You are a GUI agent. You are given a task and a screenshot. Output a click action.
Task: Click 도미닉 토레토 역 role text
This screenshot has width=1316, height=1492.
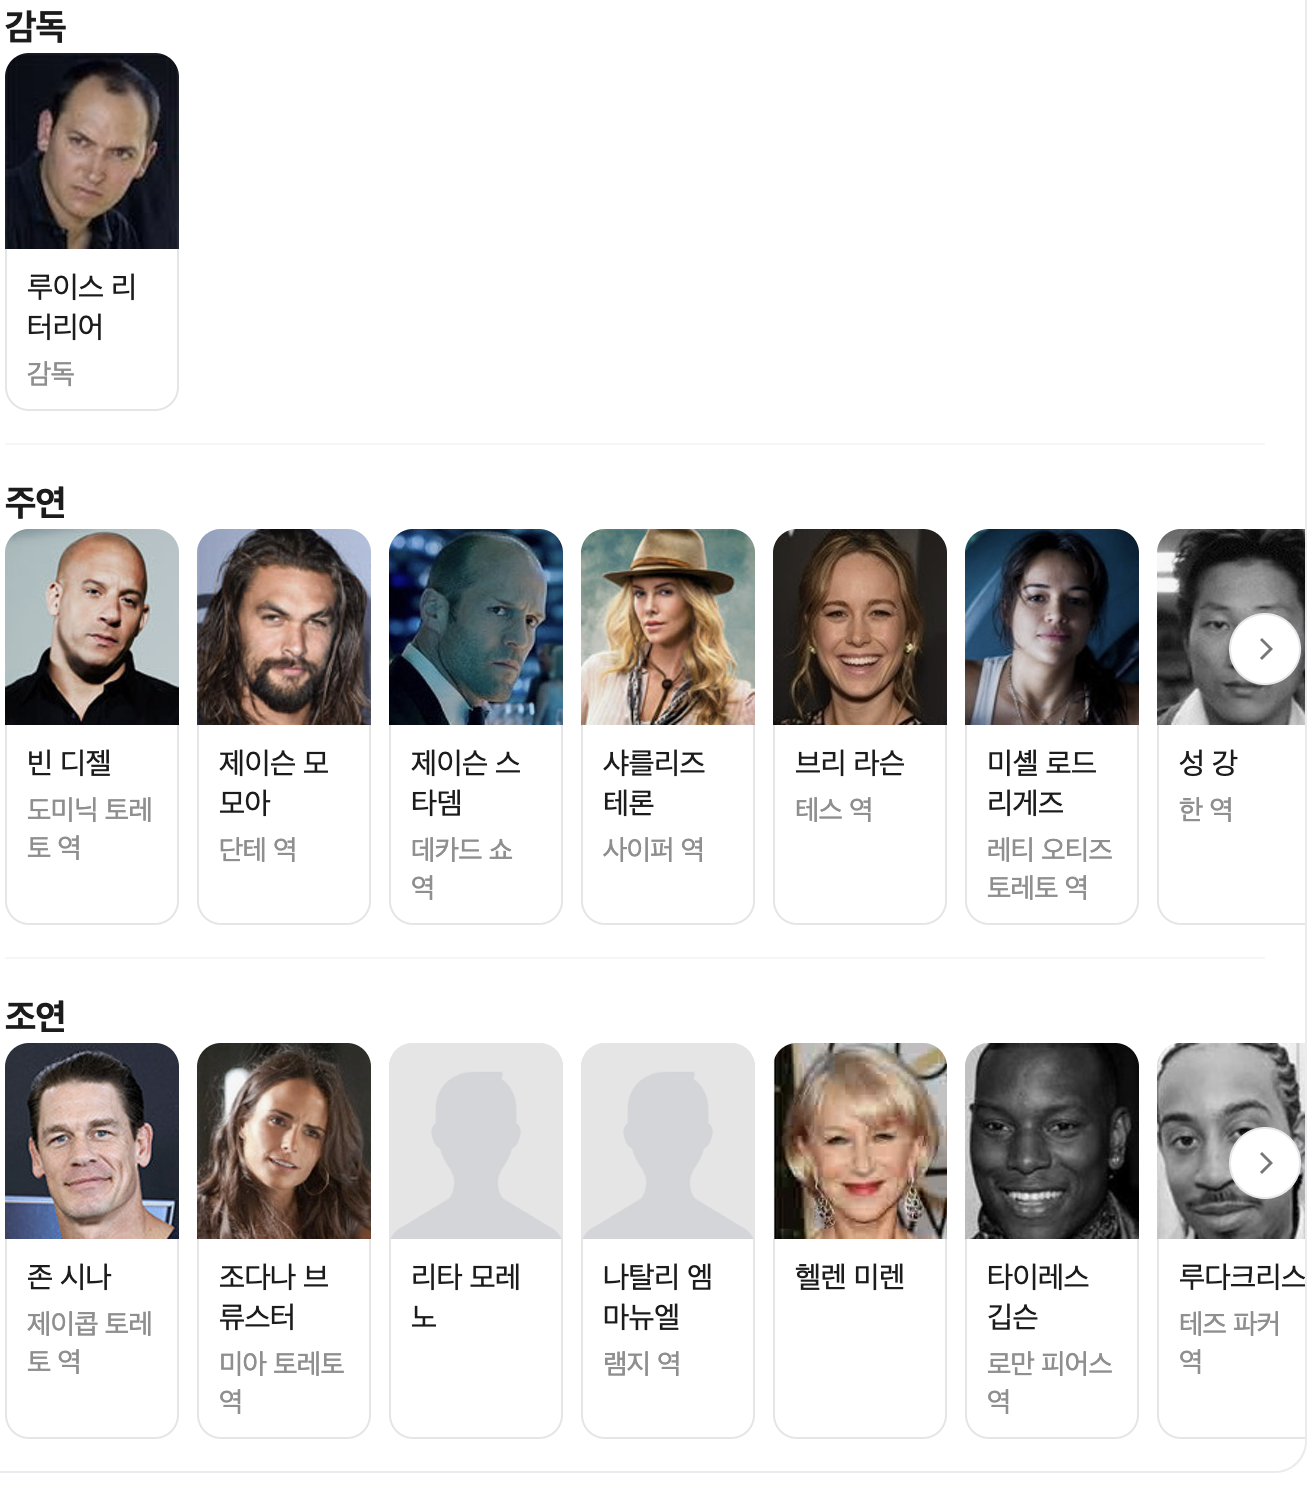click(x=89, y=828)
